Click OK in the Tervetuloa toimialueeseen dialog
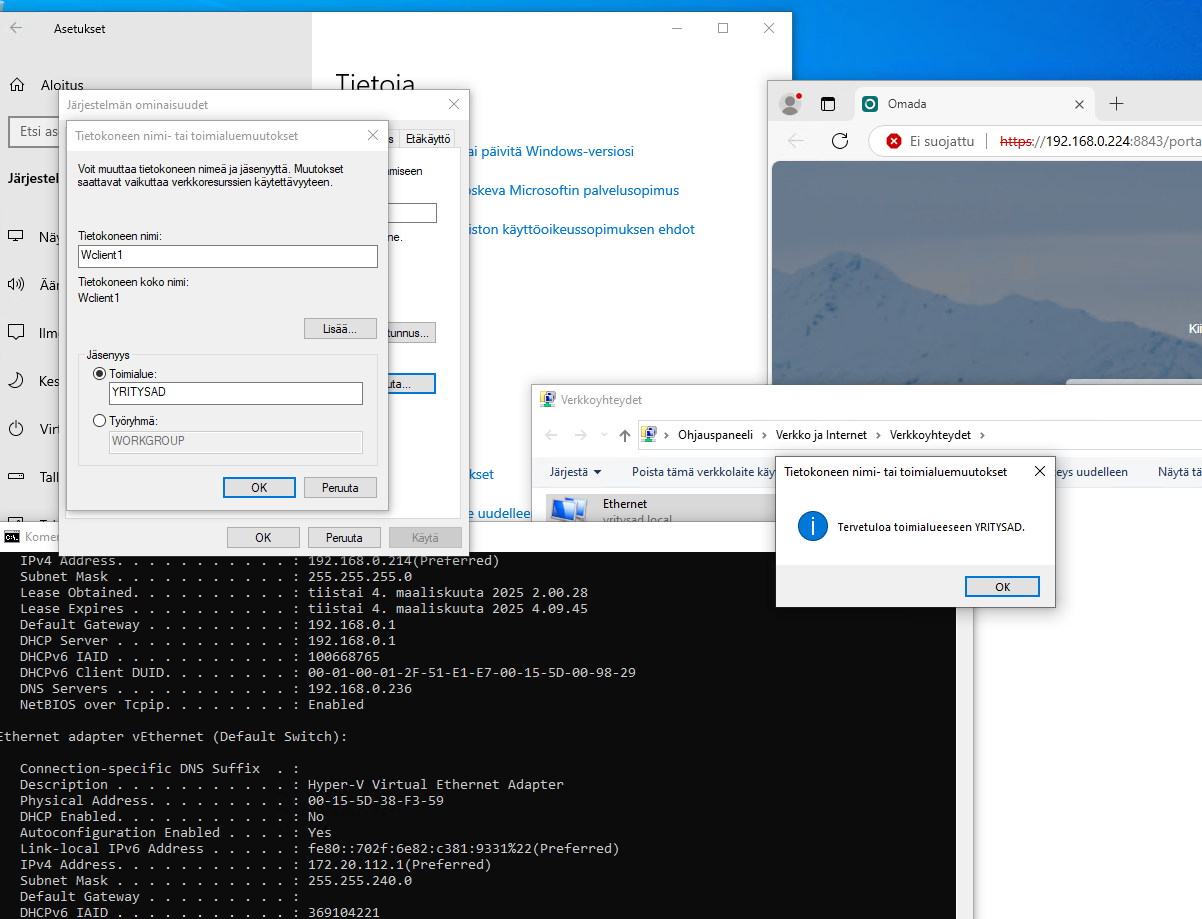This screenshot has width=1202, height=919. [1003, 587]
